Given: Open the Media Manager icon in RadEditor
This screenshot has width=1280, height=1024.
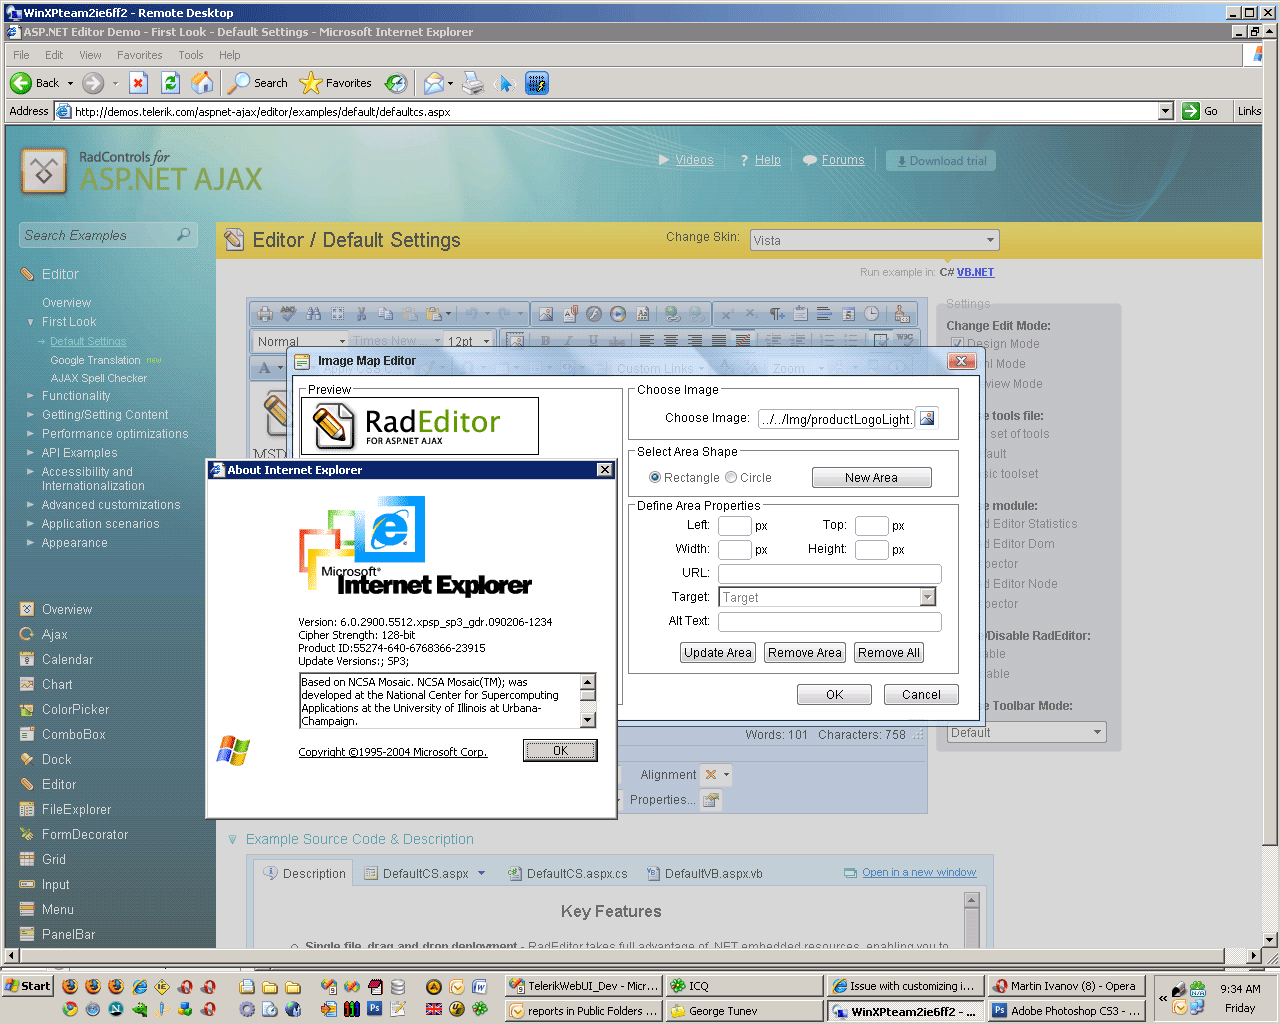Looking at the screenshot, I should (x=618, y=314).
